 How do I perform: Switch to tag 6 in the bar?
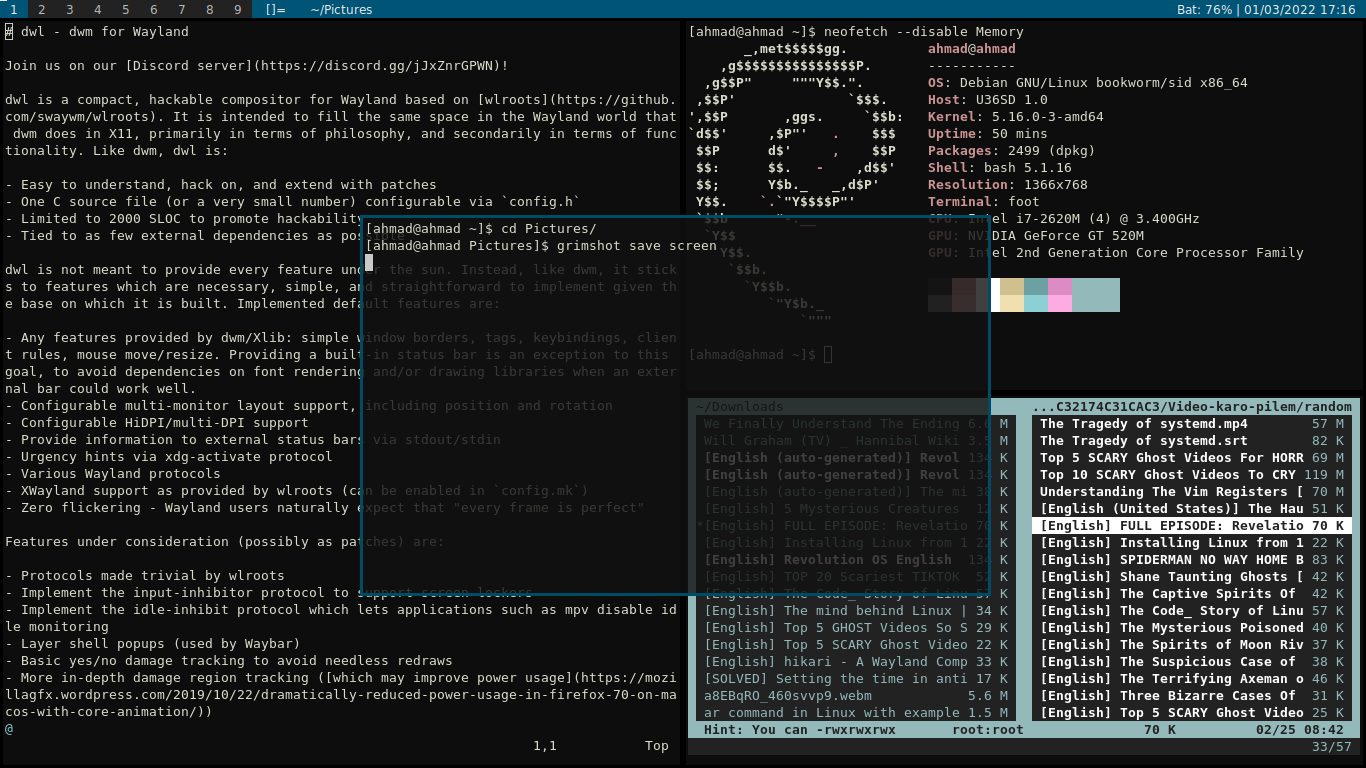point(154,9)
